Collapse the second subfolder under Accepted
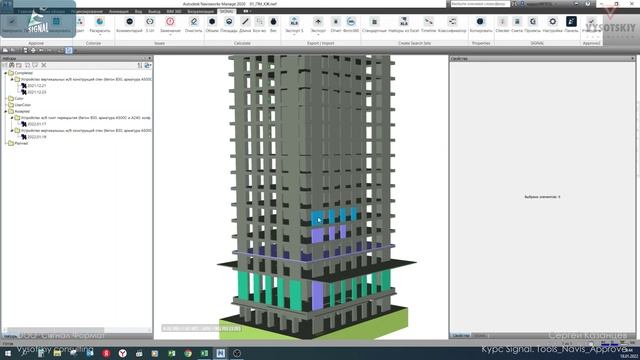Screen dimensions: 640x360 12,131
